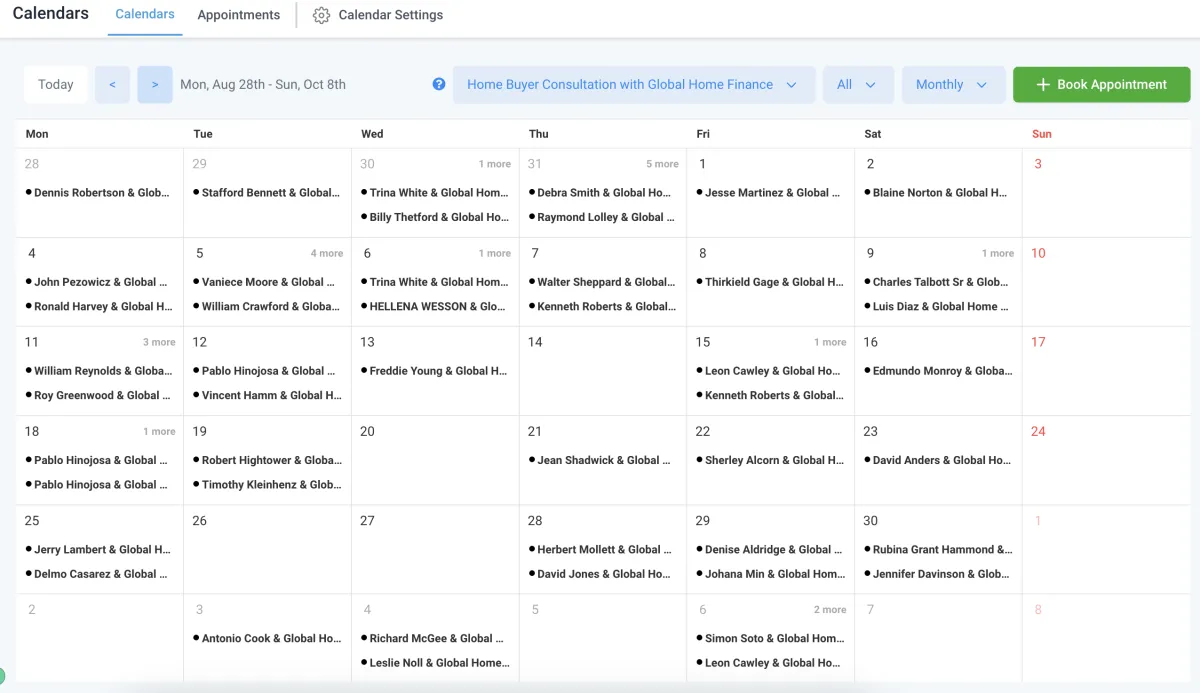Open Jennifer Davinson appointment

938,574
